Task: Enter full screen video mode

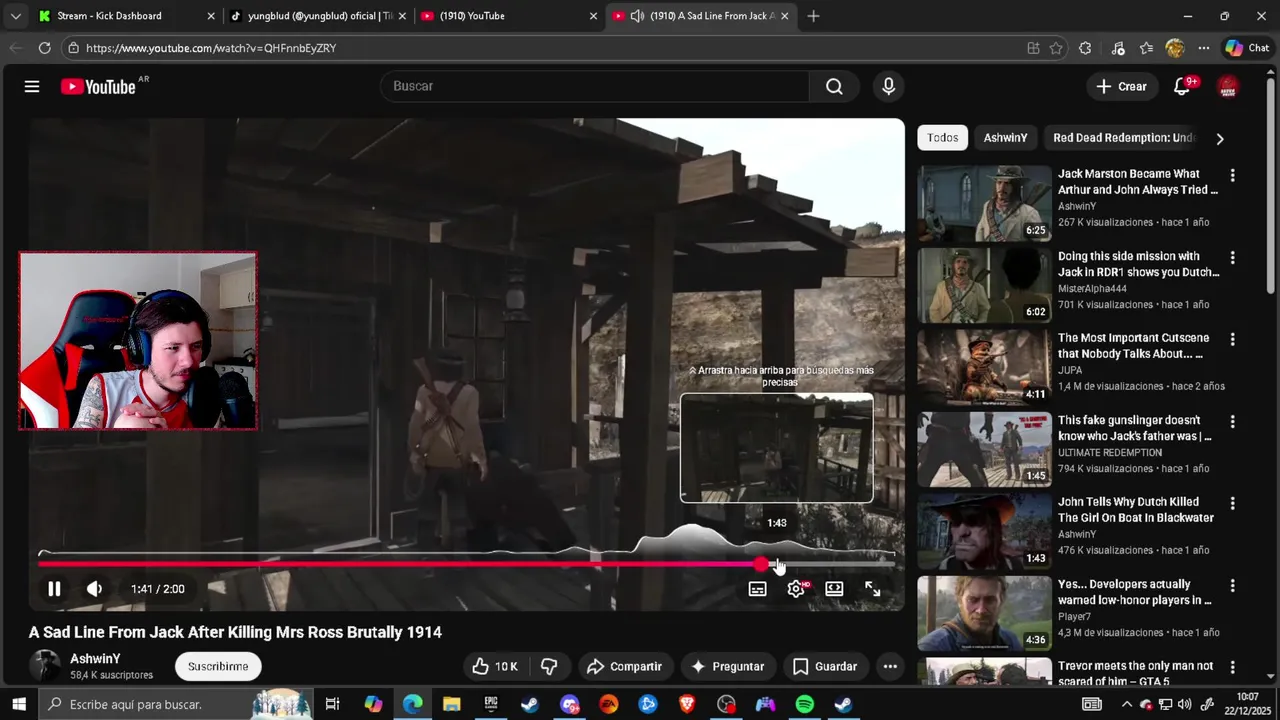Action: (x=873, y=589)
